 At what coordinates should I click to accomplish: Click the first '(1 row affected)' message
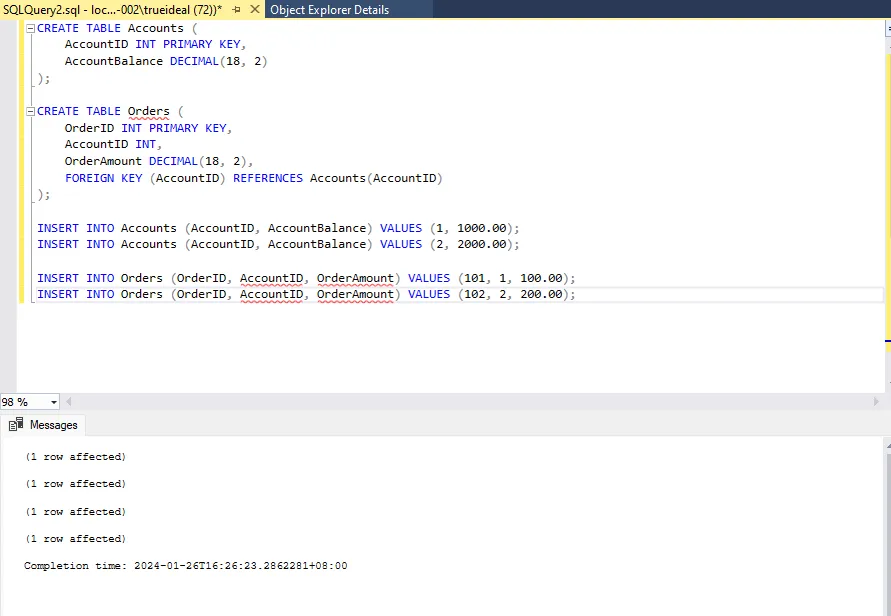click(75, 457)
